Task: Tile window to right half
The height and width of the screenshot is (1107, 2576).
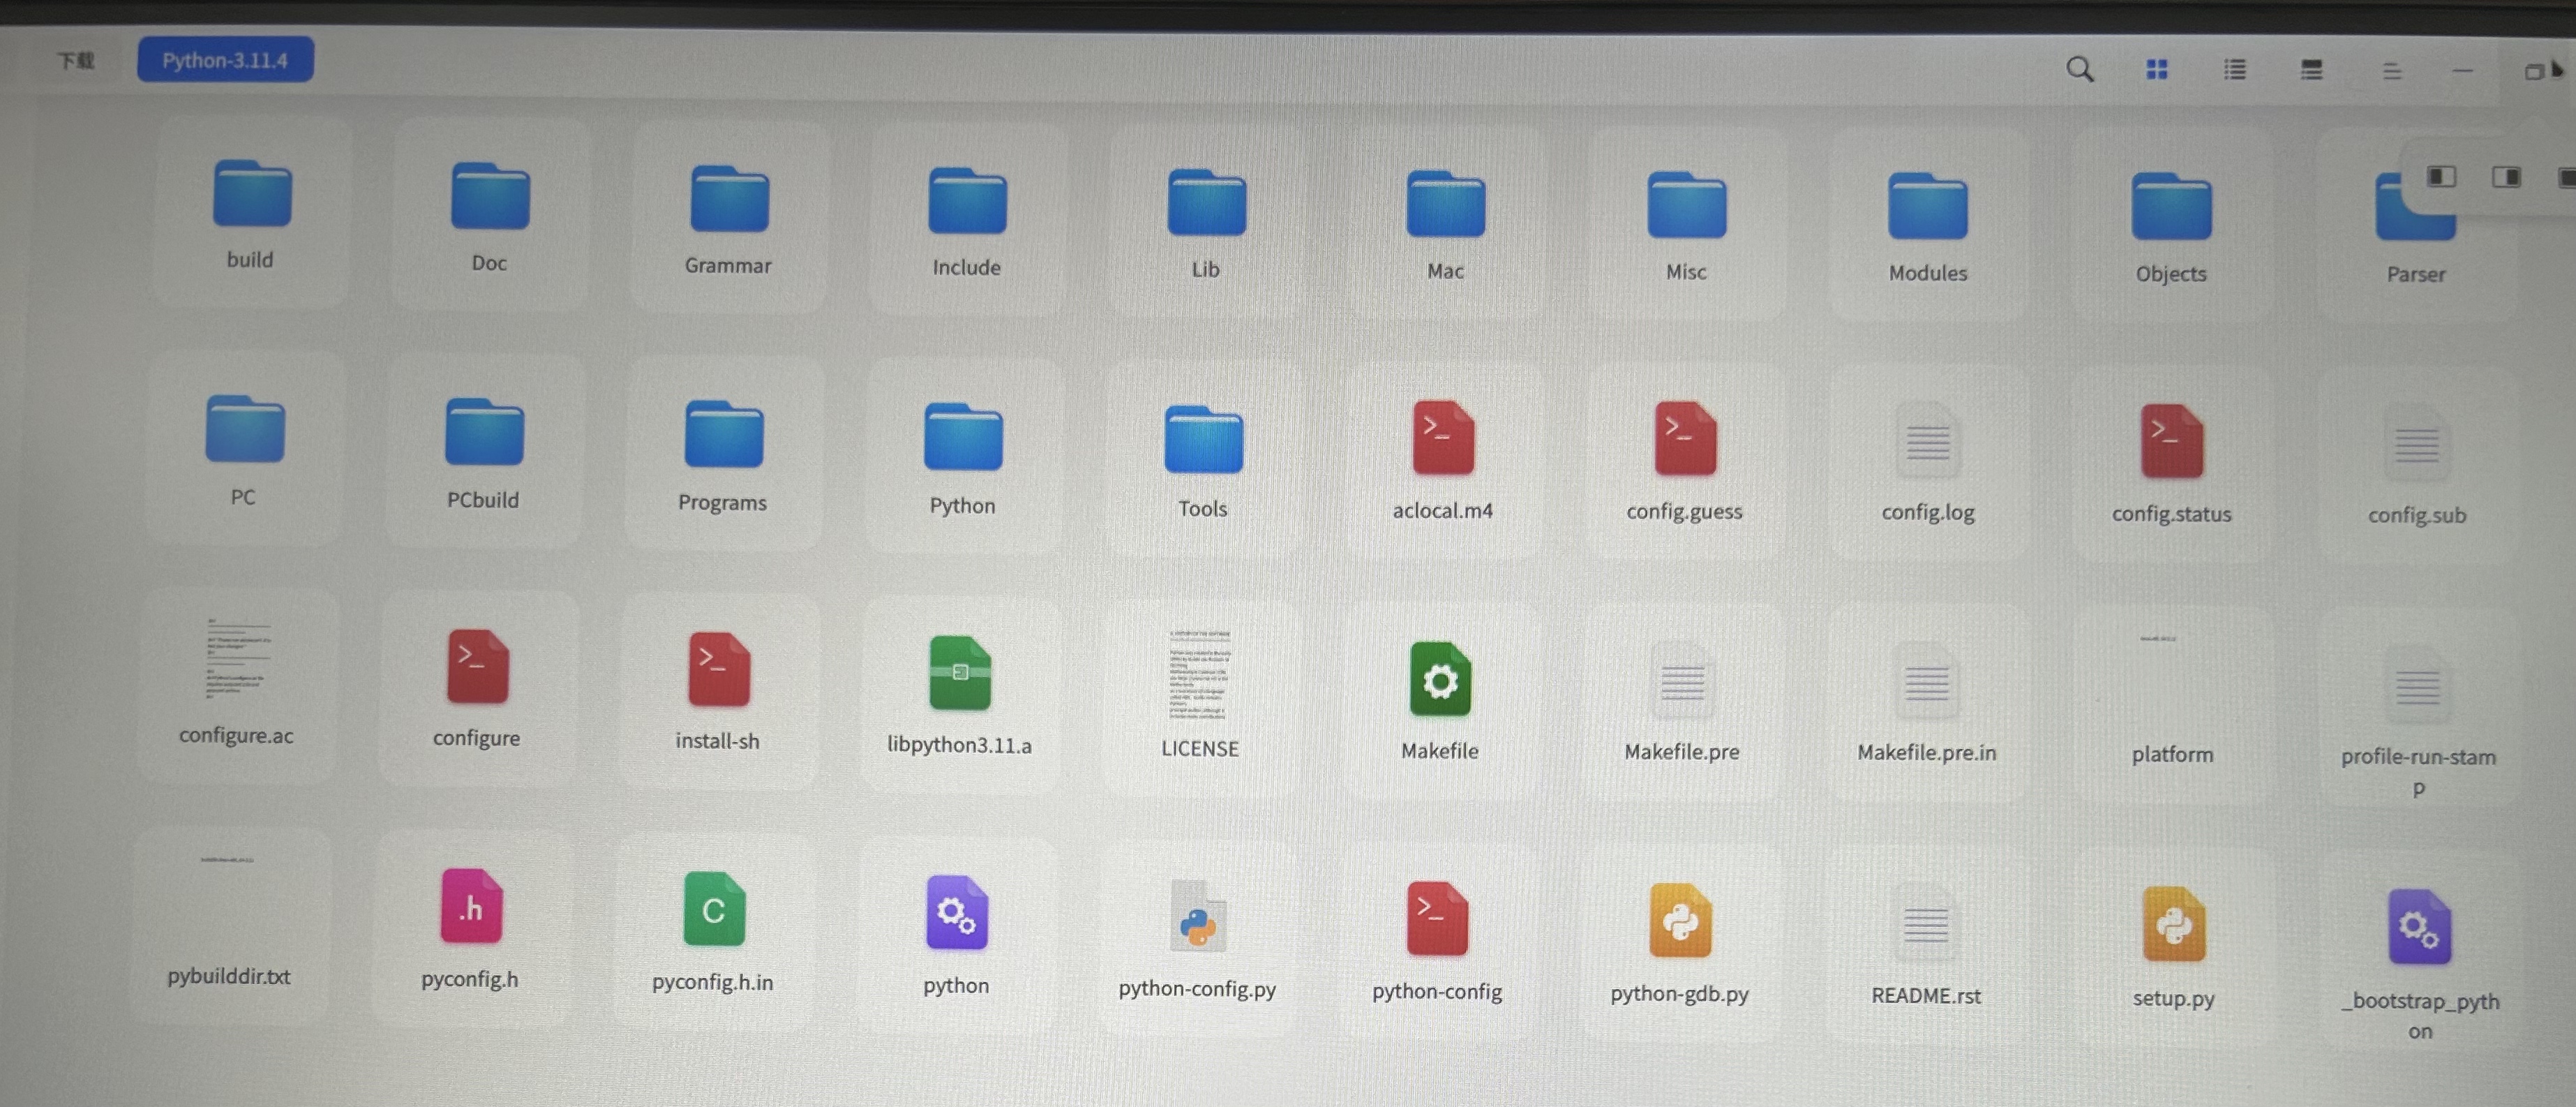Action: point(2506,177)
